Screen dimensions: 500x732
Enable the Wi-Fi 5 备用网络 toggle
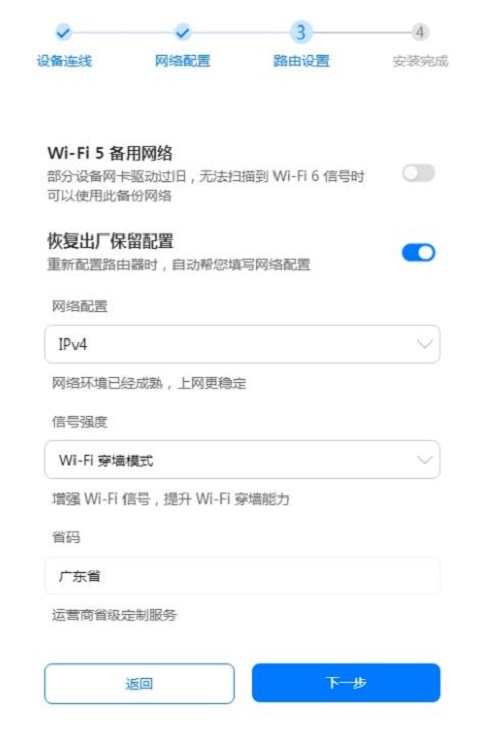tap(418, 173)
